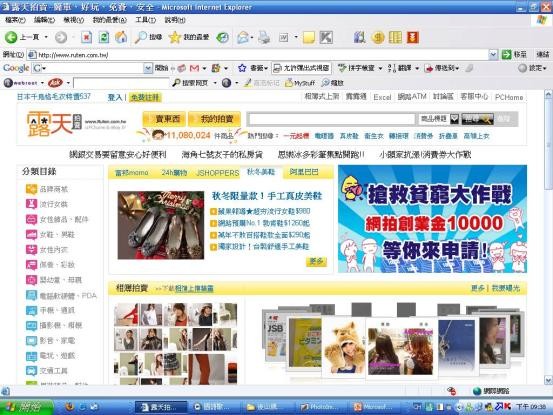Open the Mail icon dropdown arrow
This screenshot has width=553, height=415.
(x=251, y=37)
